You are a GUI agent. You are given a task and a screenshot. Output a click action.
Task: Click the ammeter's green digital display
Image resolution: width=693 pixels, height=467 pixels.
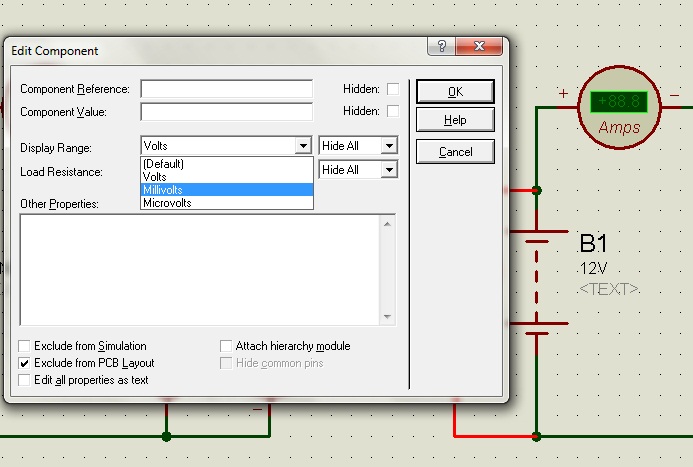pos(618,102)
